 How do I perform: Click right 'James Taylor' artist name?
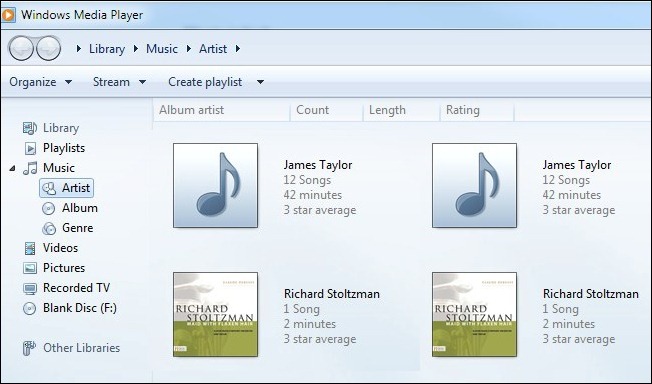coord(577,165)
